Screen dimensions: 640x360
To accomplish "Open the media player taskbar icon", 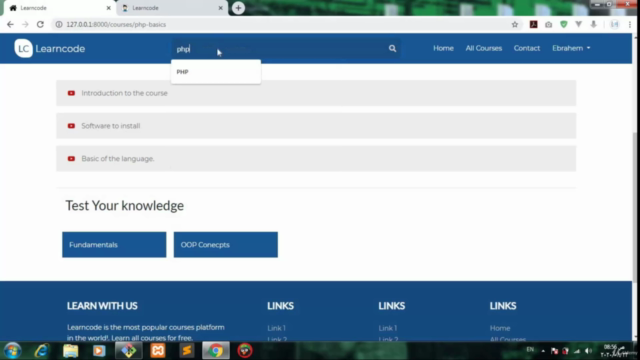I will (x=99, y=351).
